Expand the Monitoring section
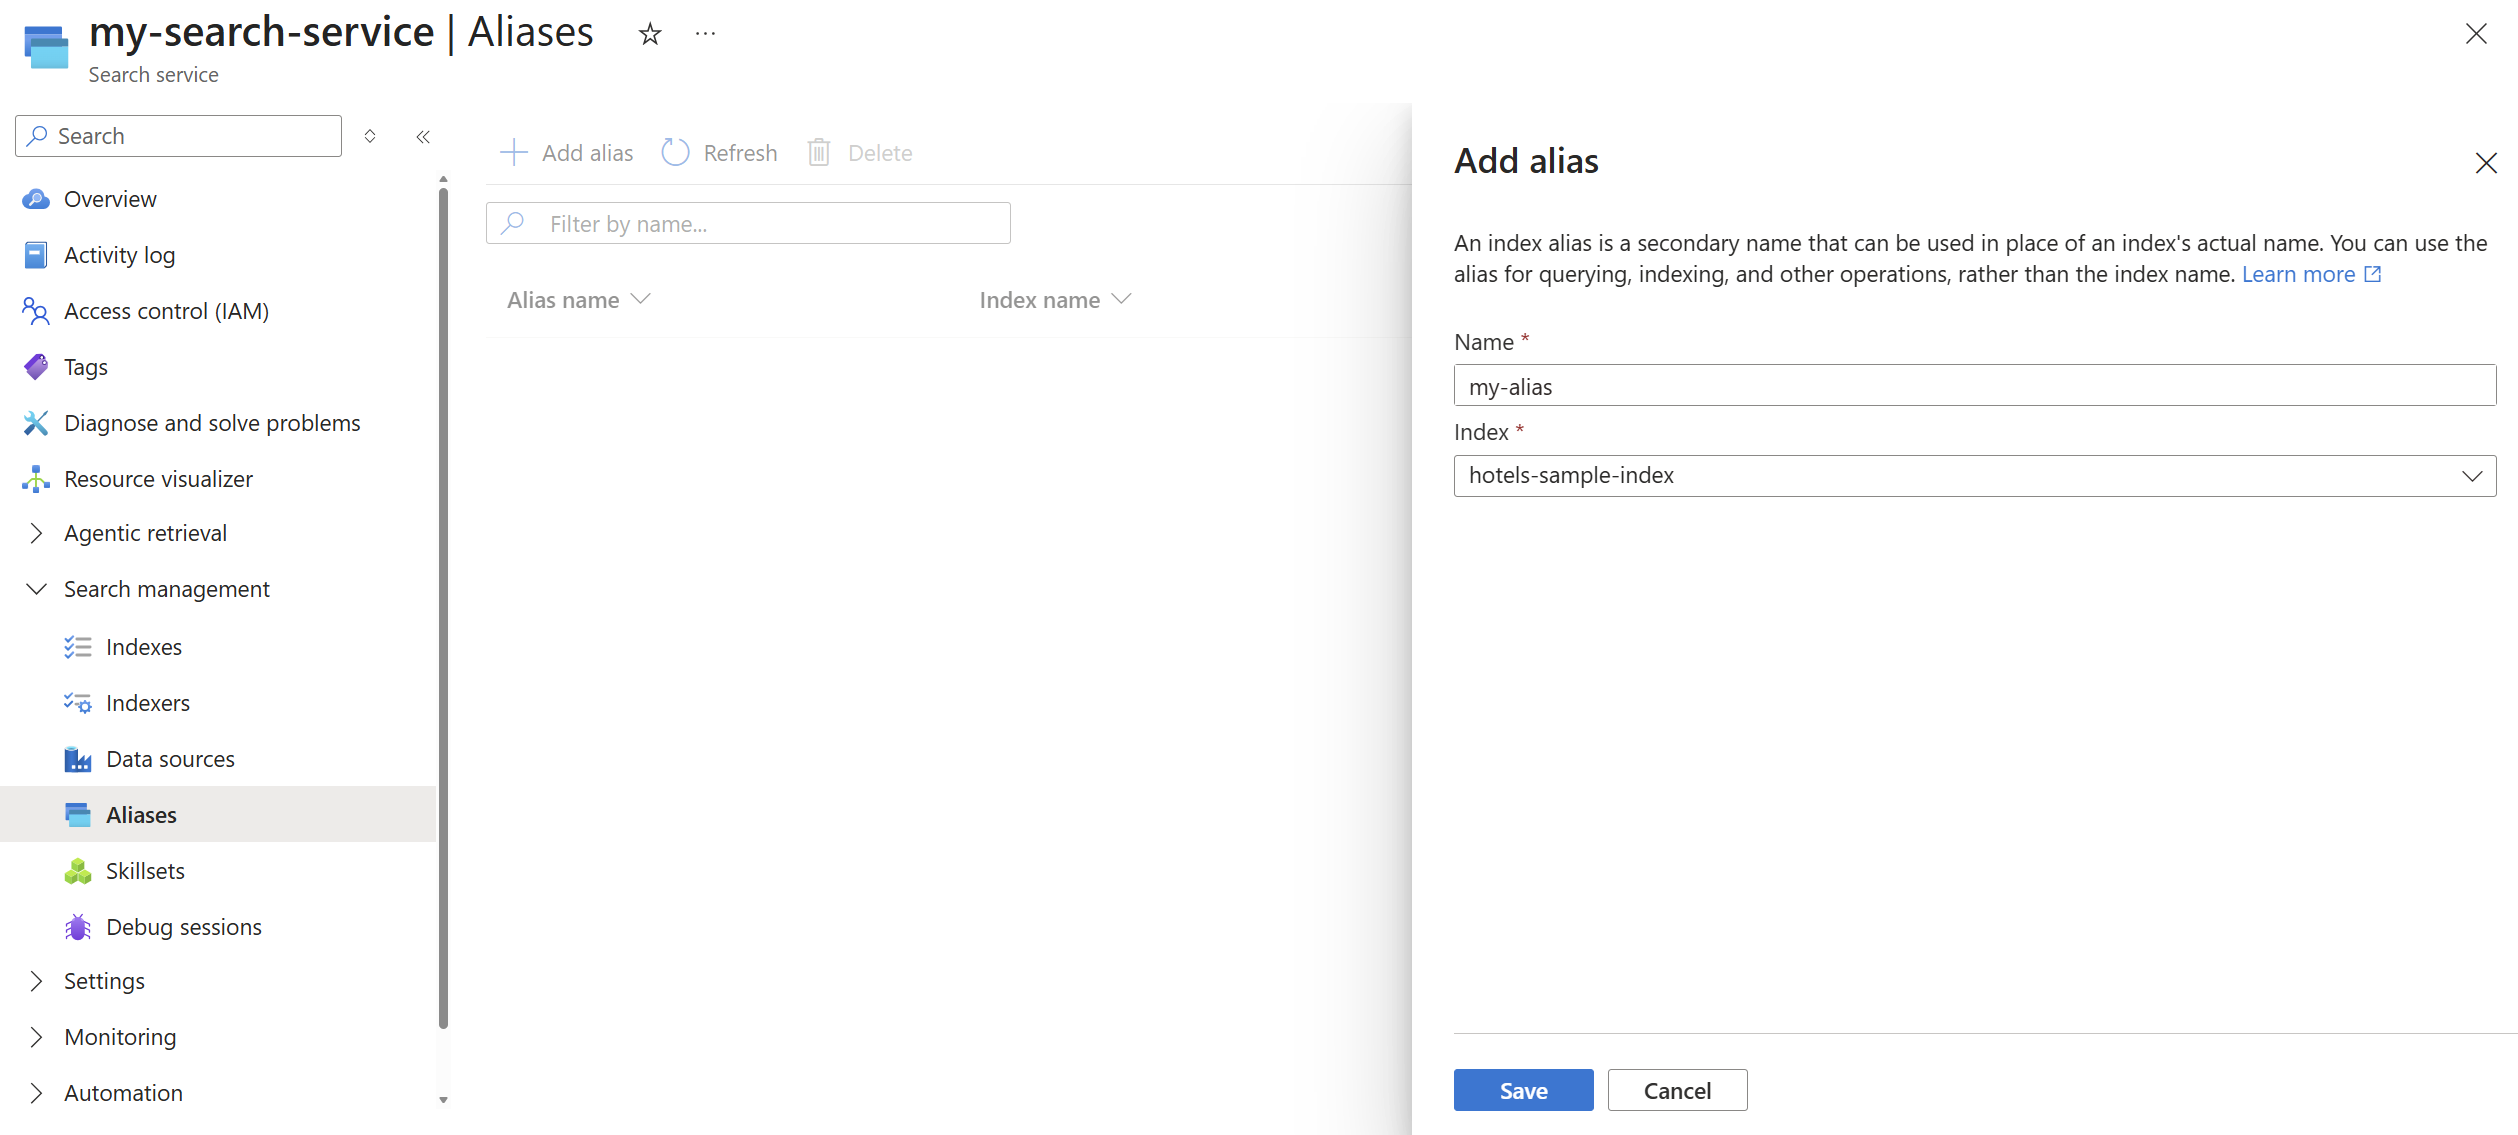 (x=36, y=1037)
